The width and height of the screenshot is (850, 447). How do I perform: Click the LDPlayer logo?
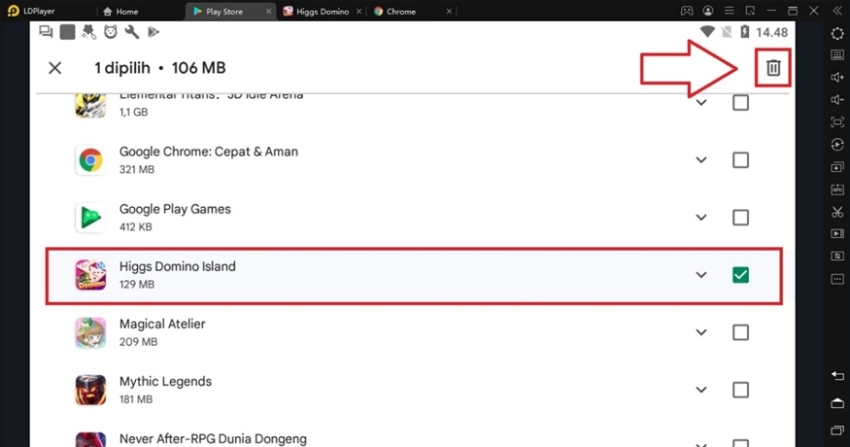pyautogui.click(x=14, y=11)
